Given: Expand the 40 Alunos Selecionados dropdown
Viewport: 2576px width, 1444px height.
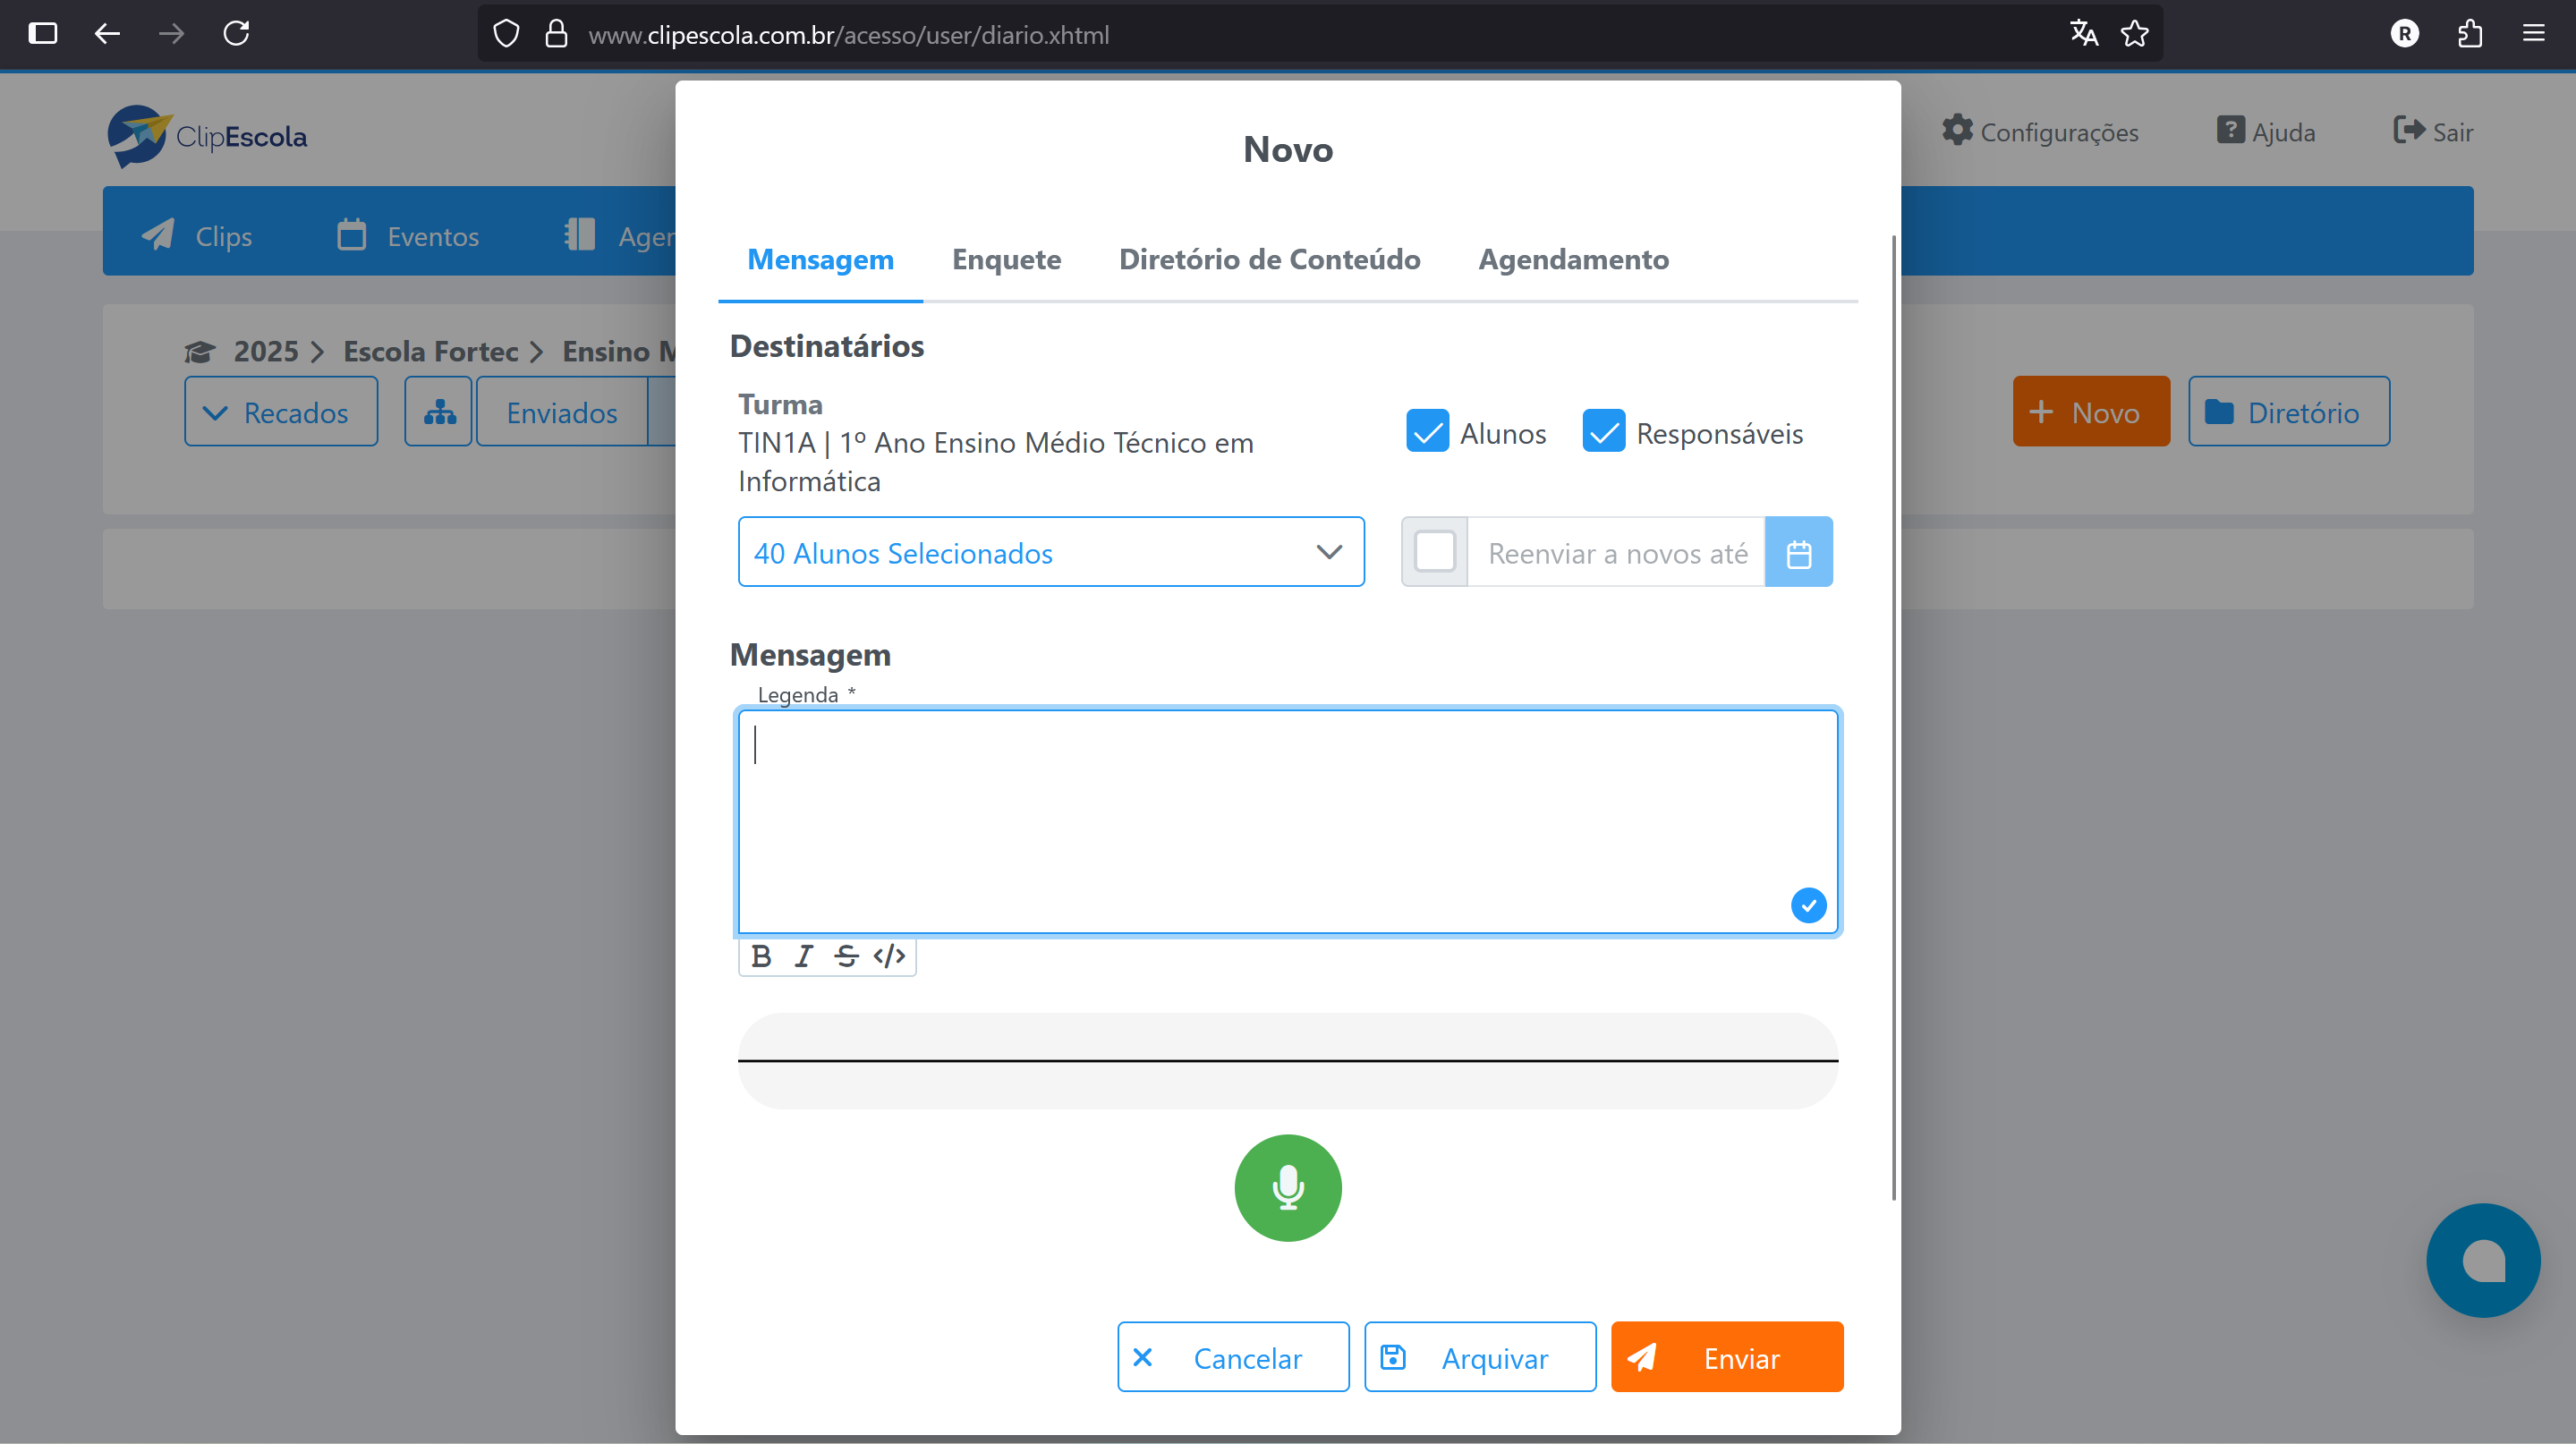Looking at the screenshot, I should pyautogui.click(x=1050, y=552).
